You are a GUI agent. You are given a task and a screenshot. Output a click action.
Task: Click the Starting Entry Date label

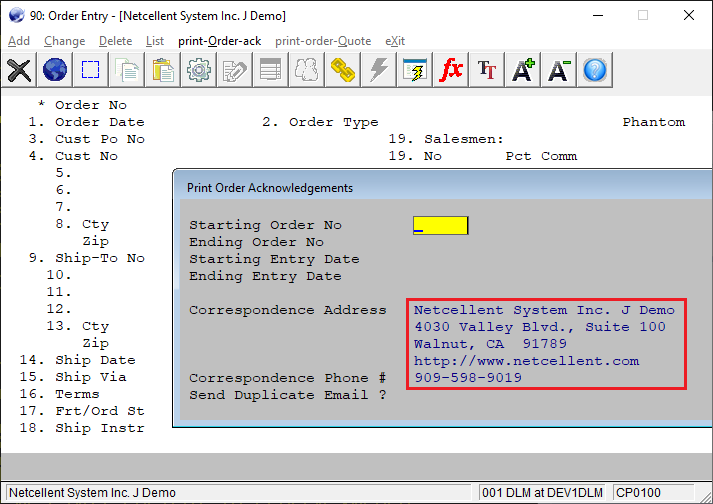[274, 259]
